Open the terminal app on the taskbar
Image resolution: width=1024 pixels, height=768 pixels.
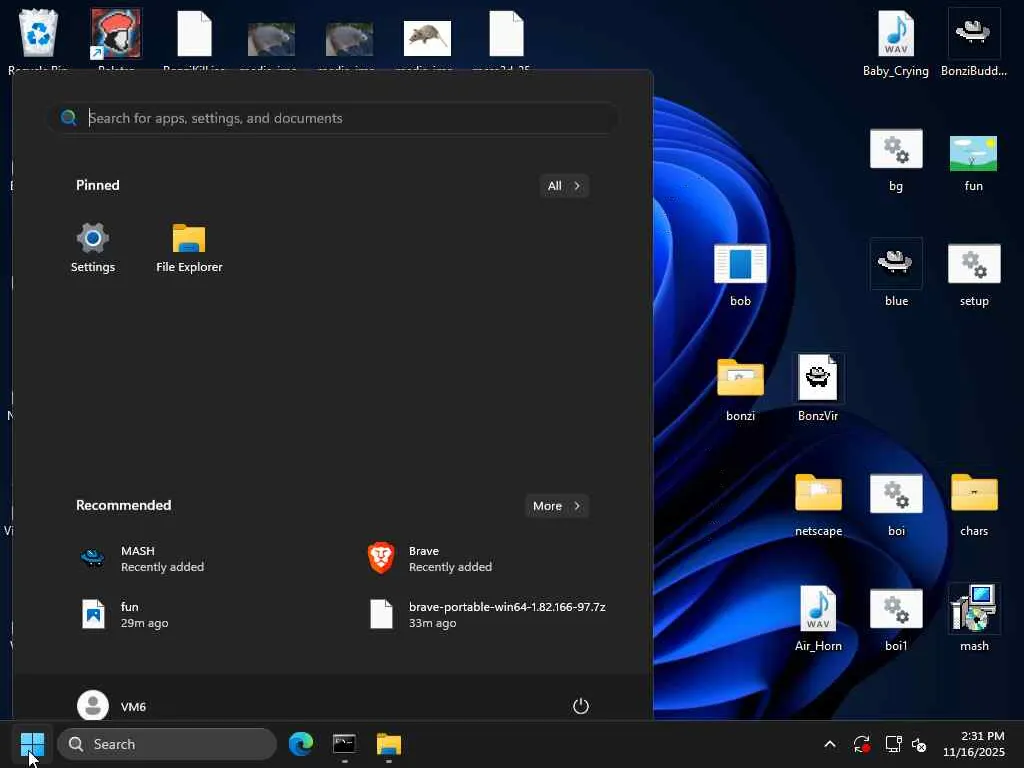[344, 744]
